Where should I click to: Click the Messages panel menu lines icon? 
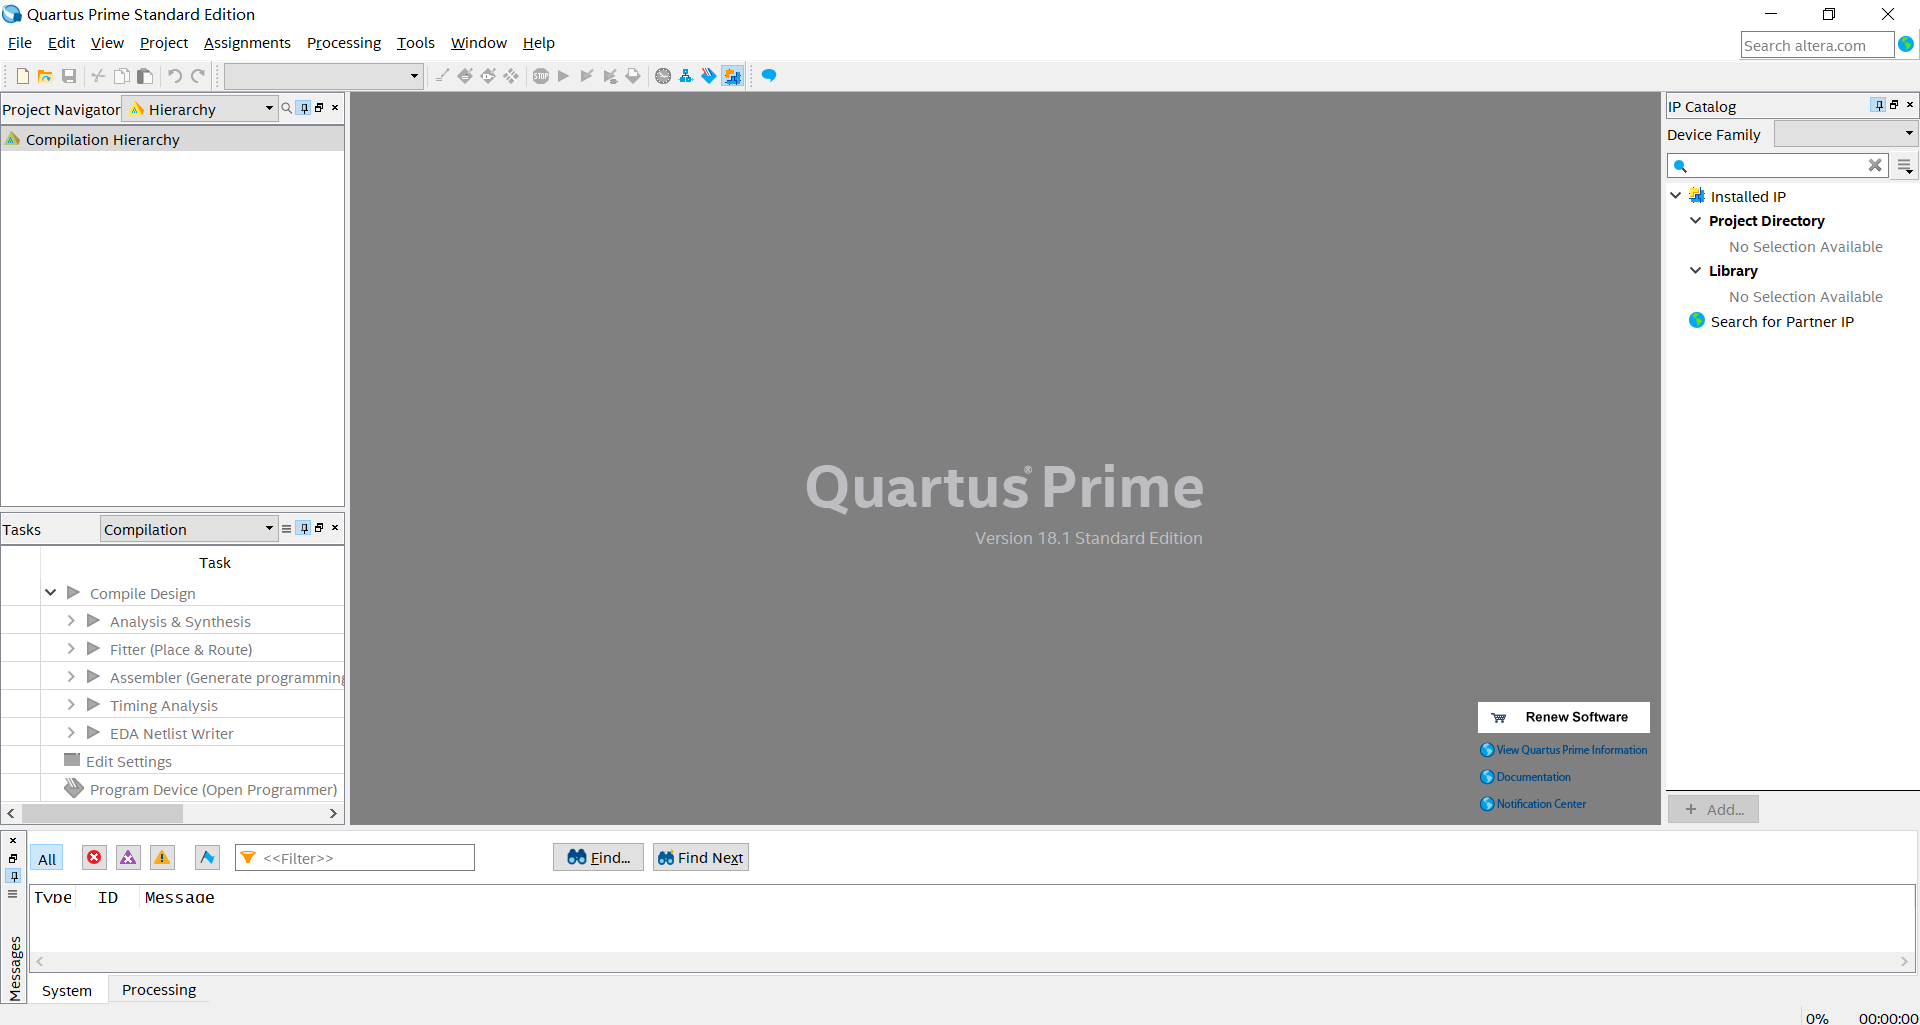13,894
